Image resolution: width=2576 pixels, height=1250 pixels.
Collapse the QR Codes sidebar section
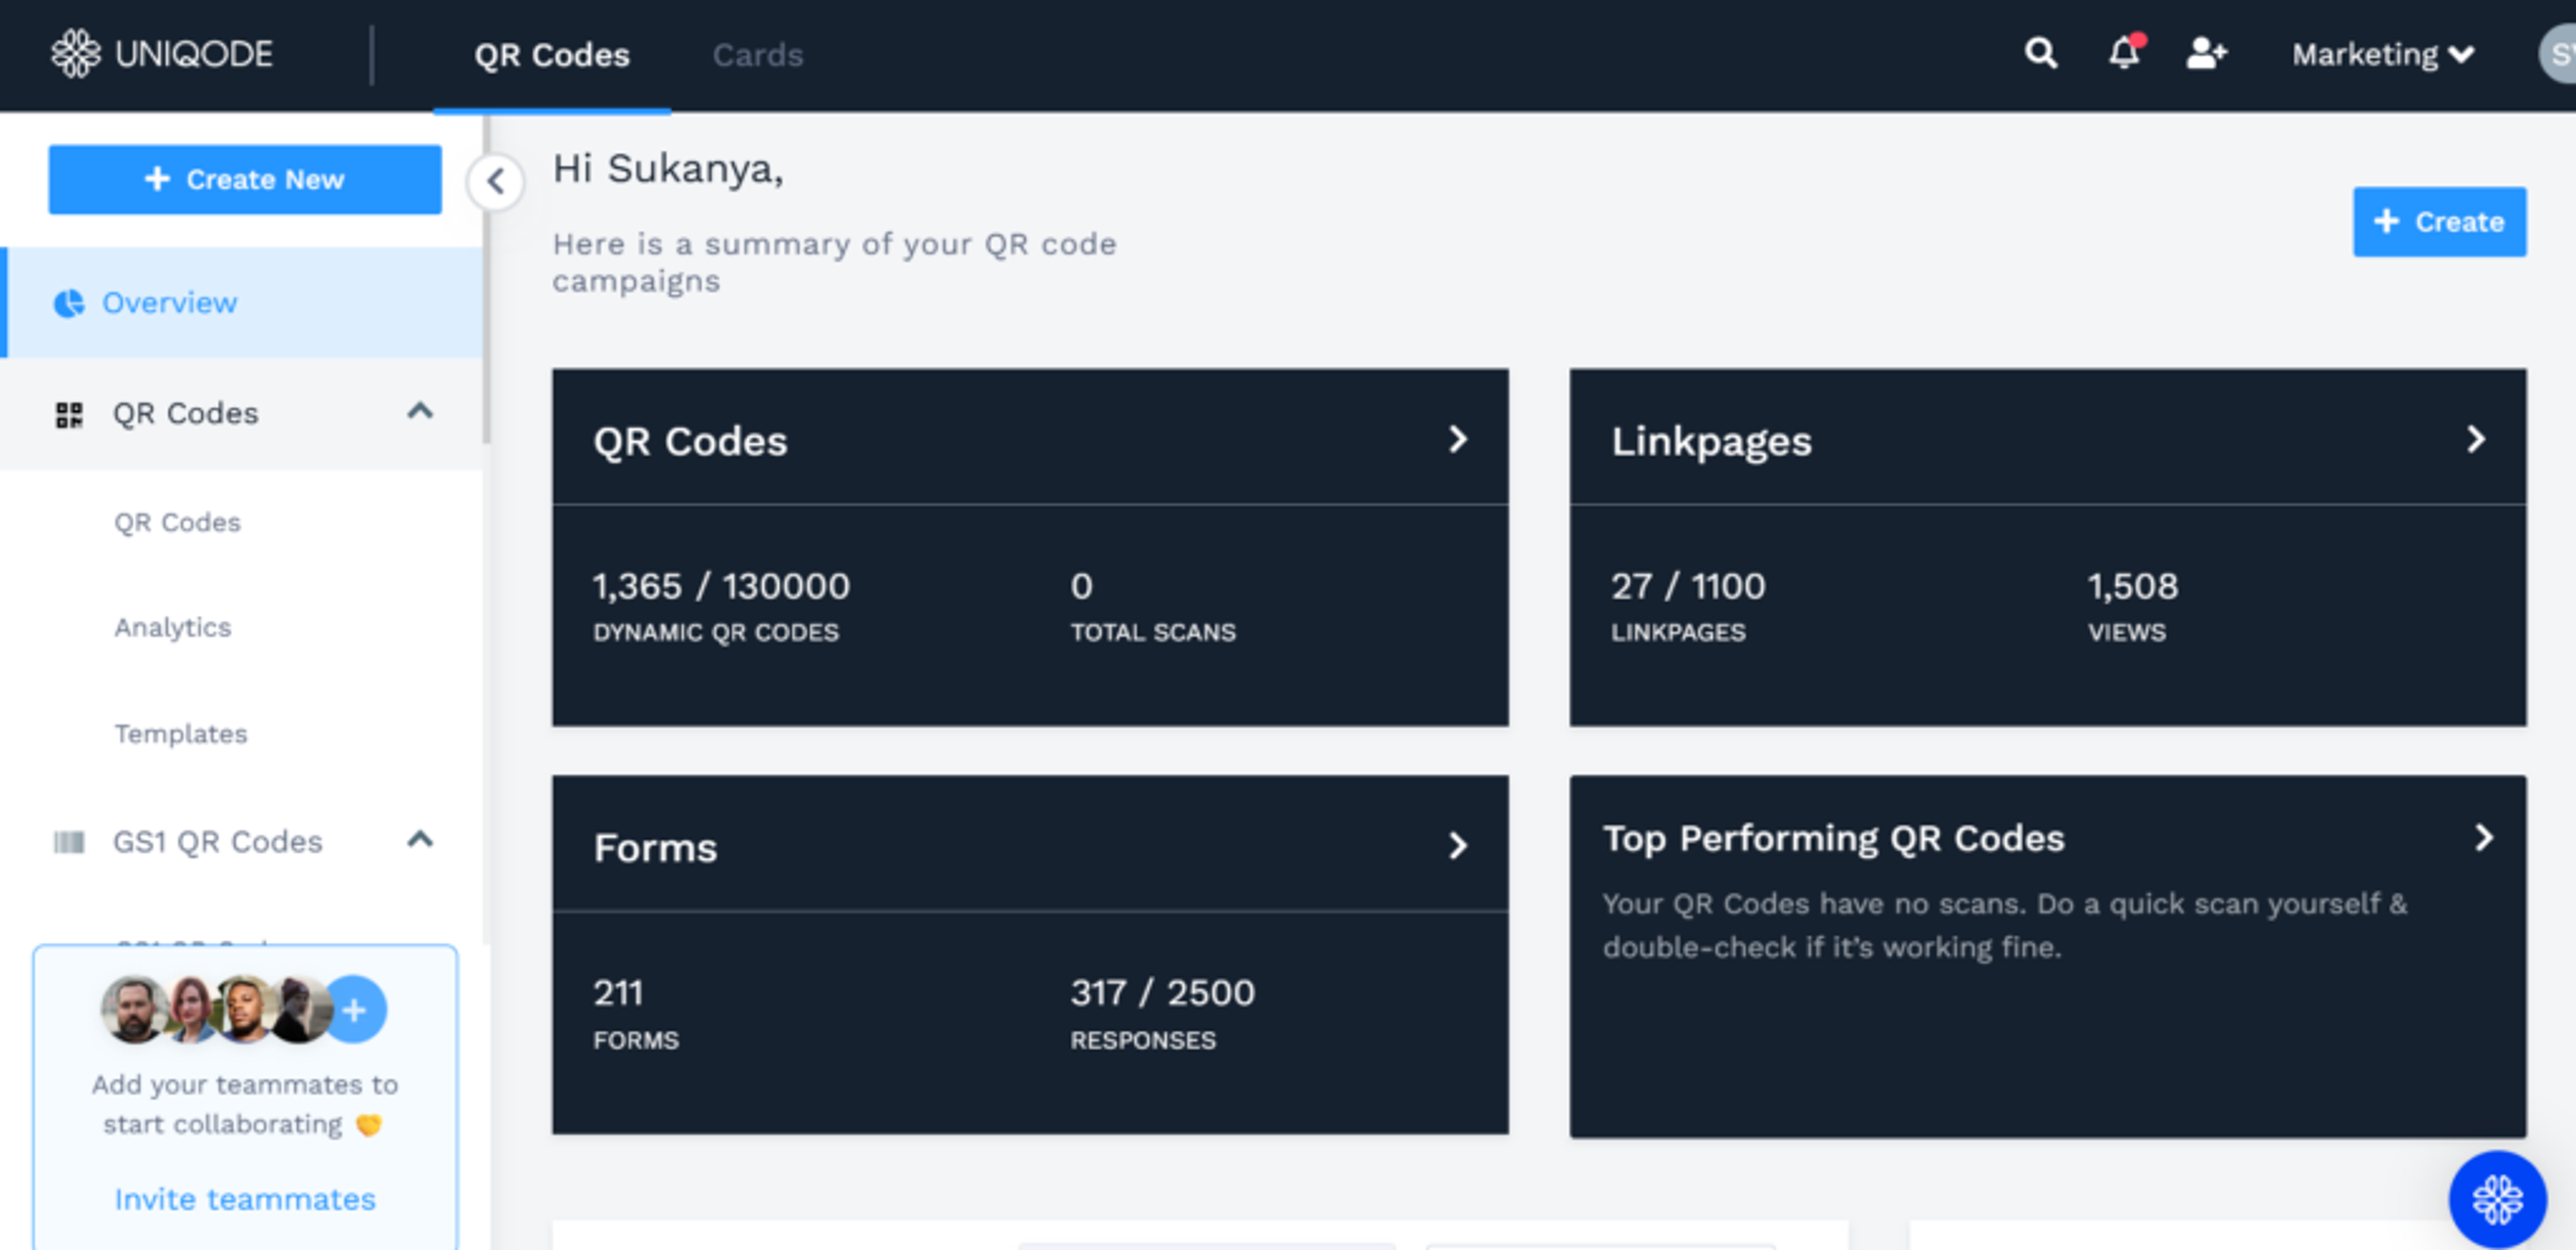(420, 411)
